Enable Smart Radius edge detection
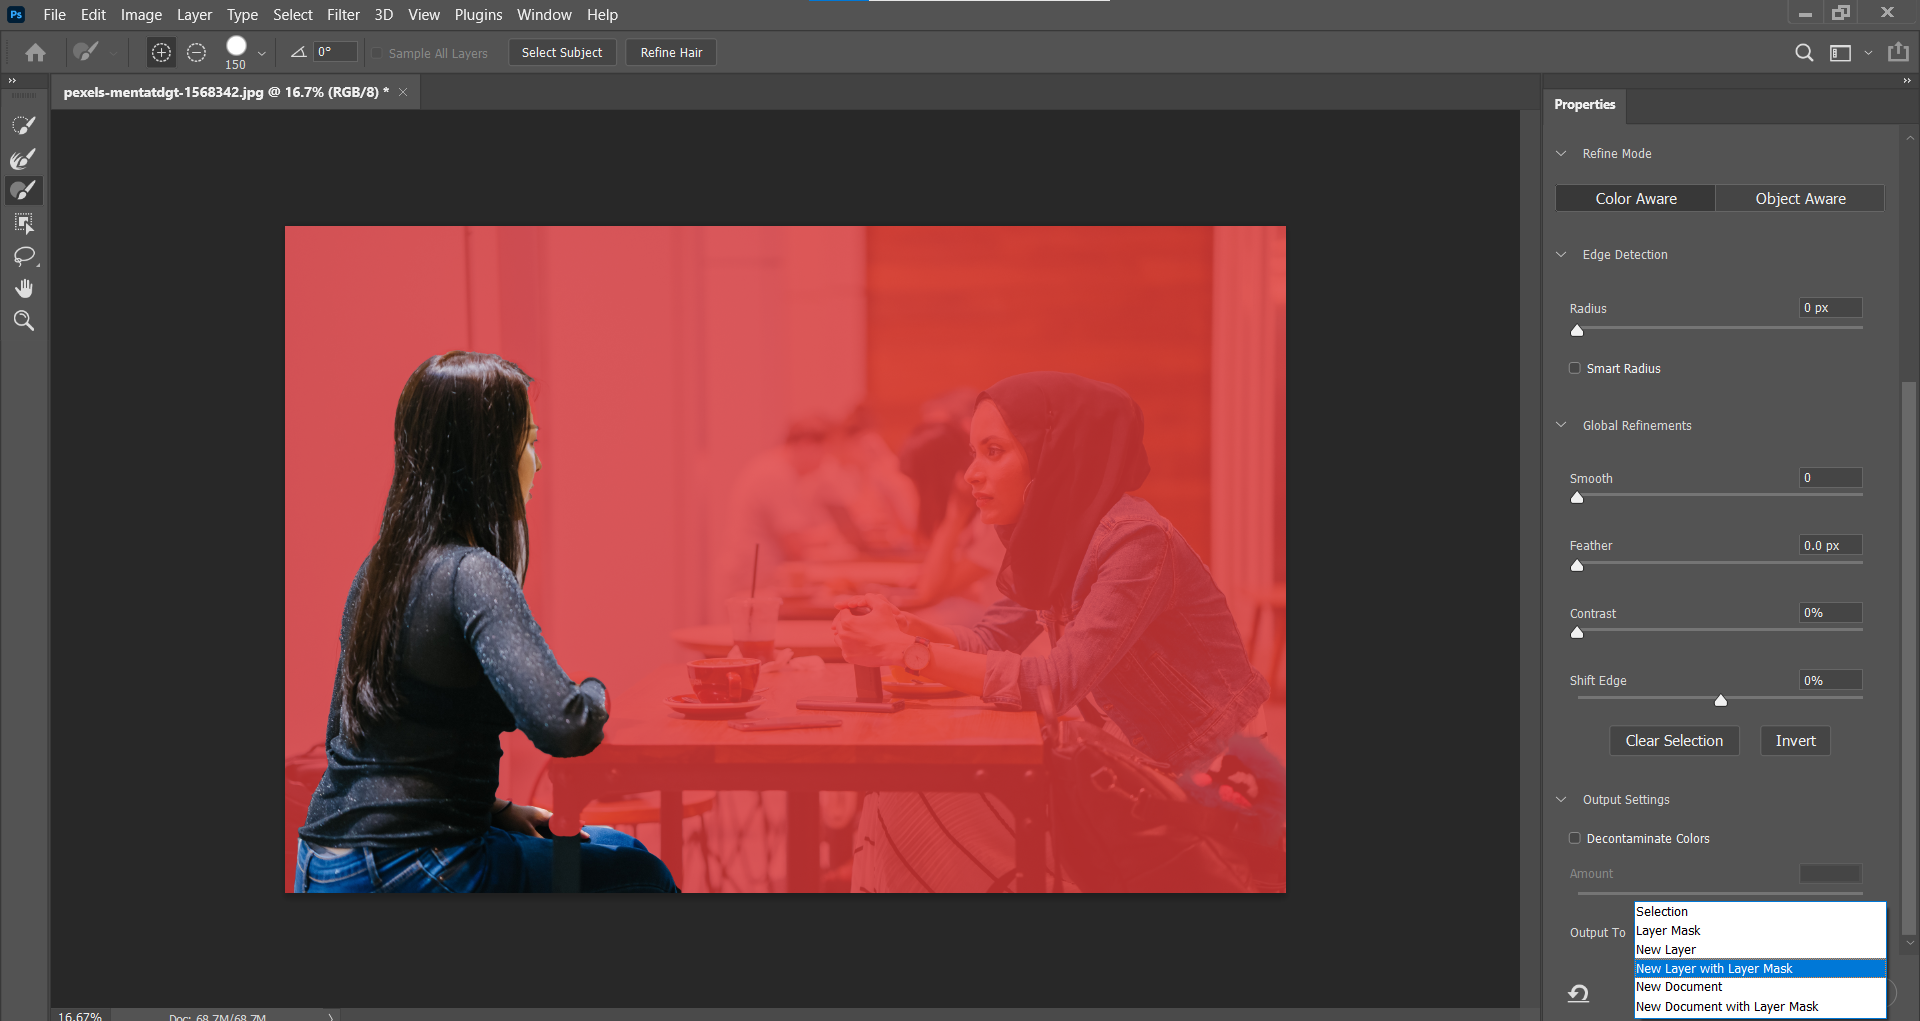The image size is (1920, 1021). click(x=1575, y=368)
